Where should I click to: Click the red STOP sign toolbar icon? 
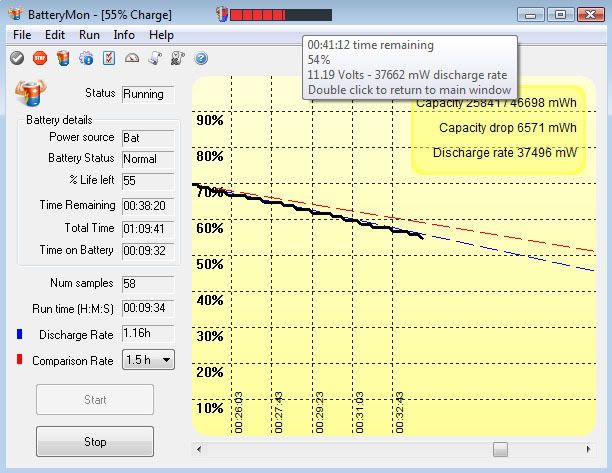(x=40, y=59)
